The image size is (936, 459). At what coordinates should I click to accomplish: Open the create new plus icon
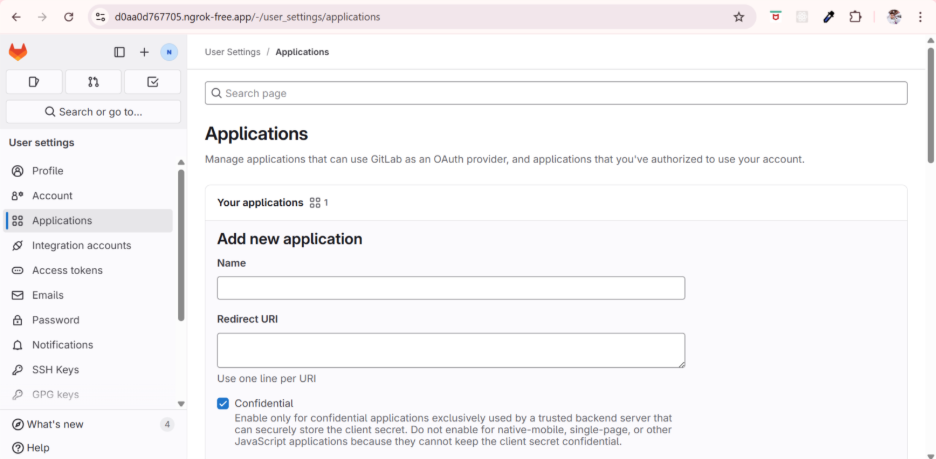144,52
